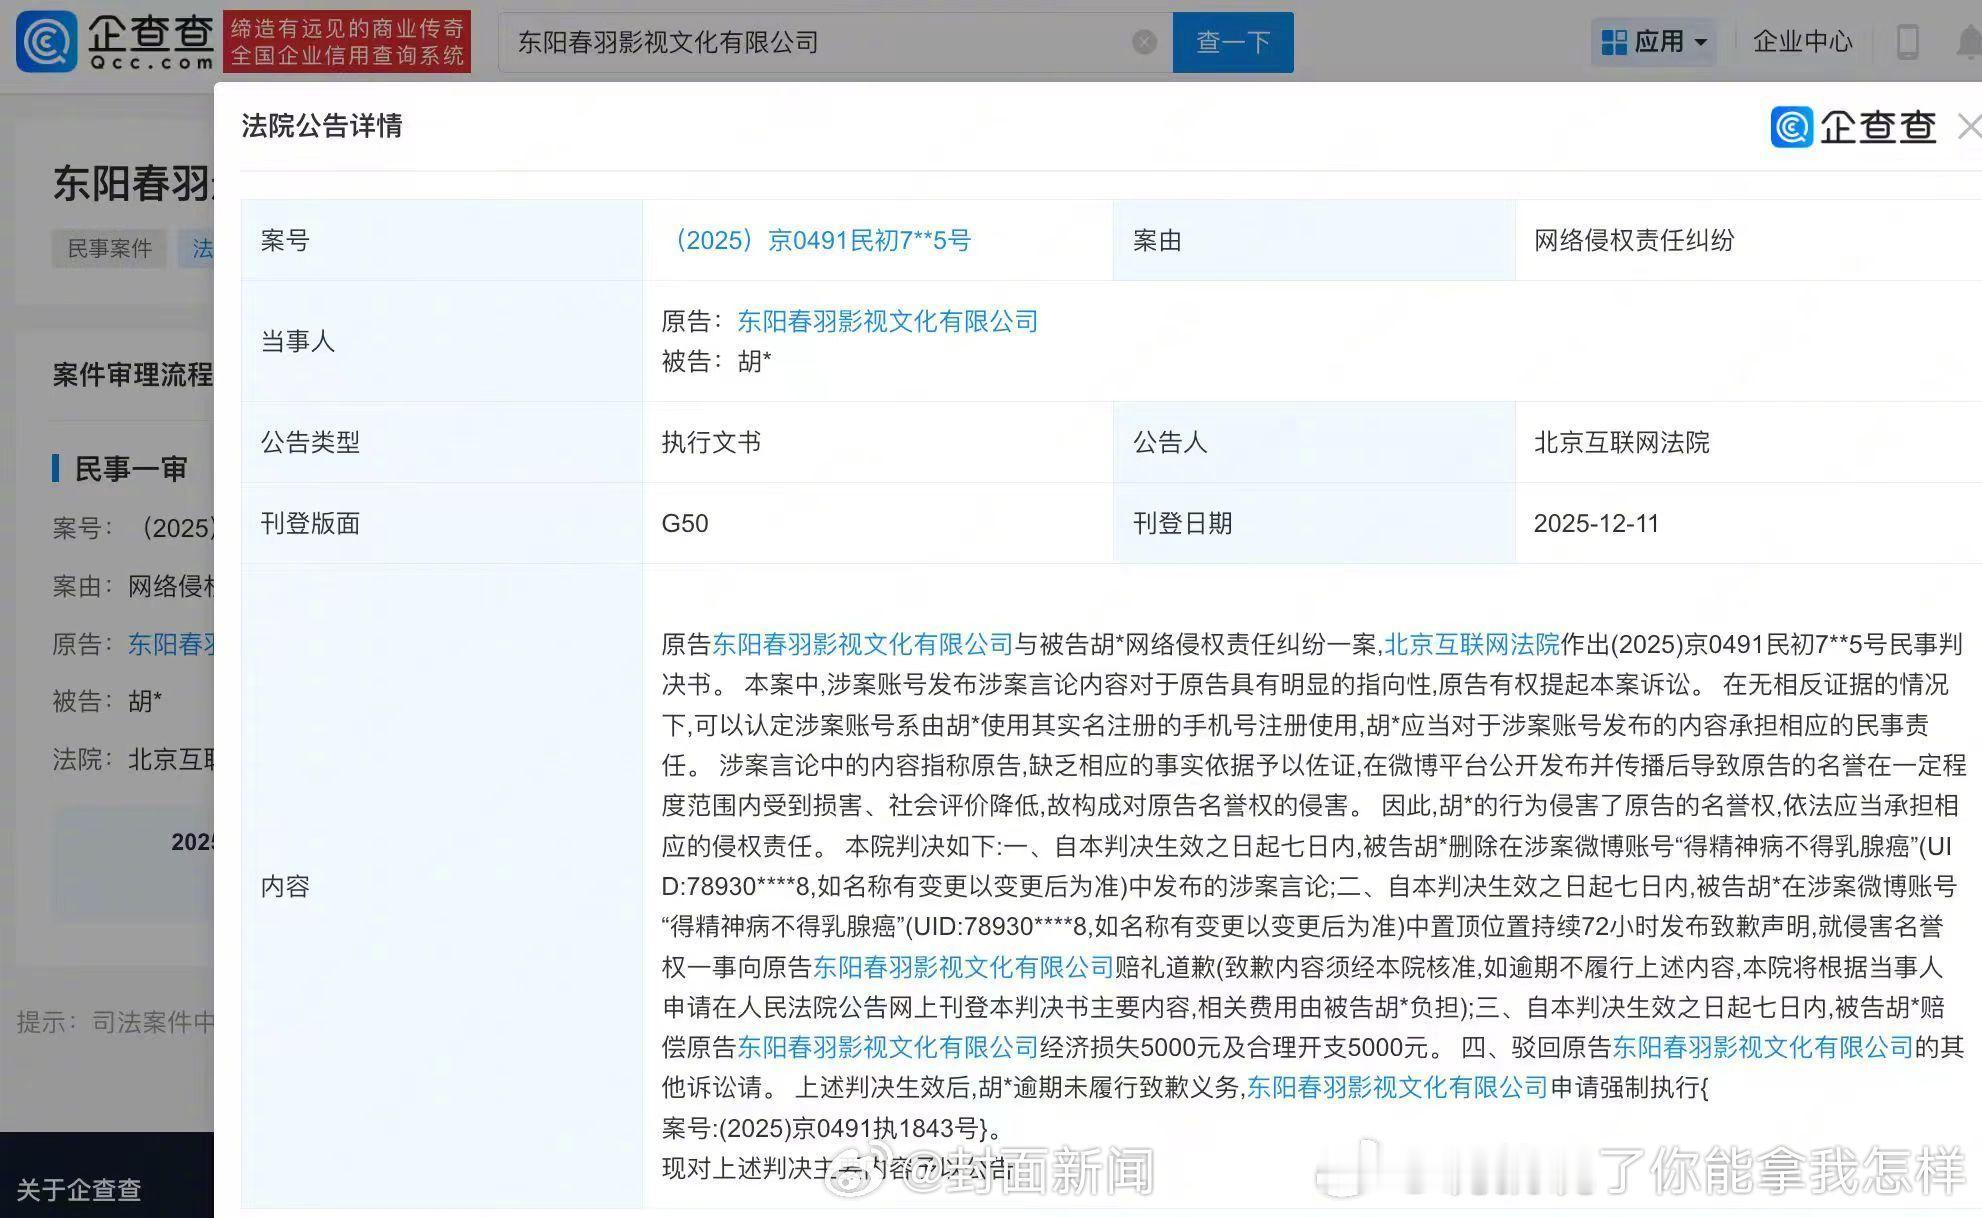Open 企业中心 in the top navigation

point(1801,41)
